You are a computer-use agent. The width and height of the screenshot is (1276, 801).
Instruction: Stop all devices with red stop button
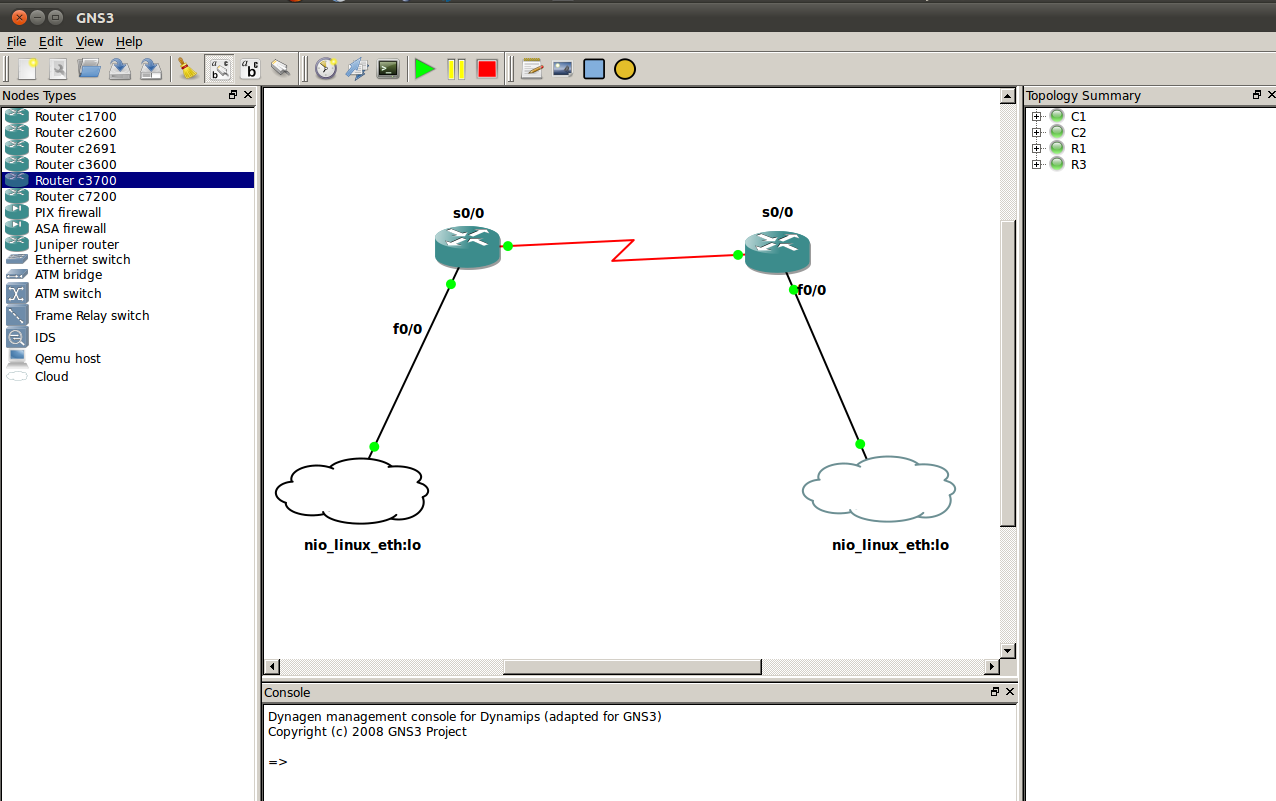[x=487, y=69]
